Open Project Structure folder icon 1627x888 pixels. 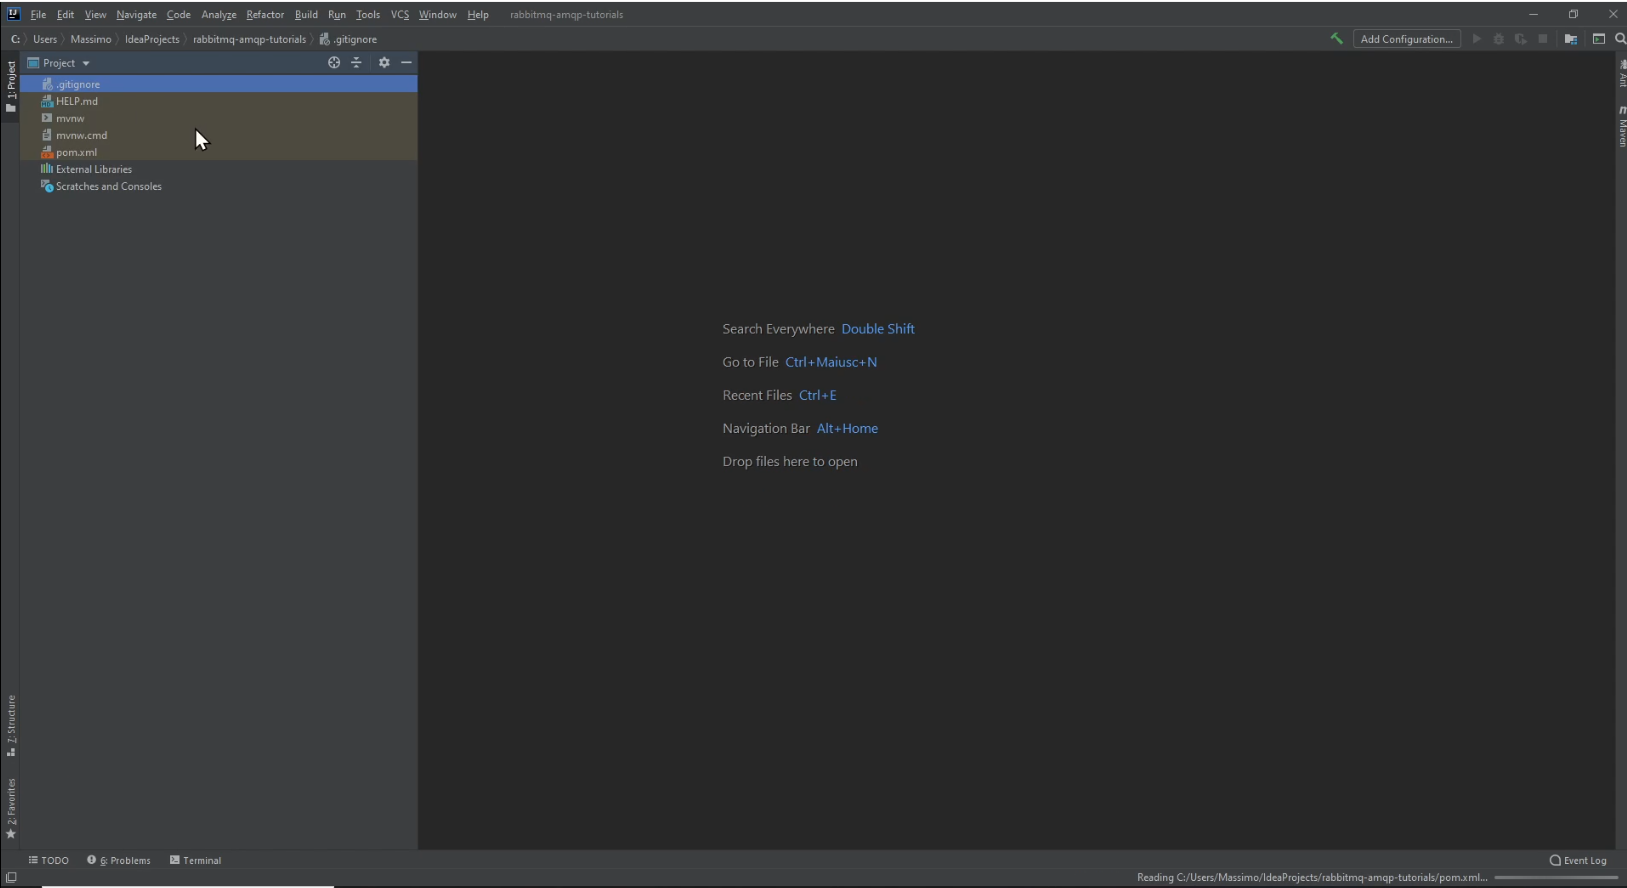[x=1571, y=39]
